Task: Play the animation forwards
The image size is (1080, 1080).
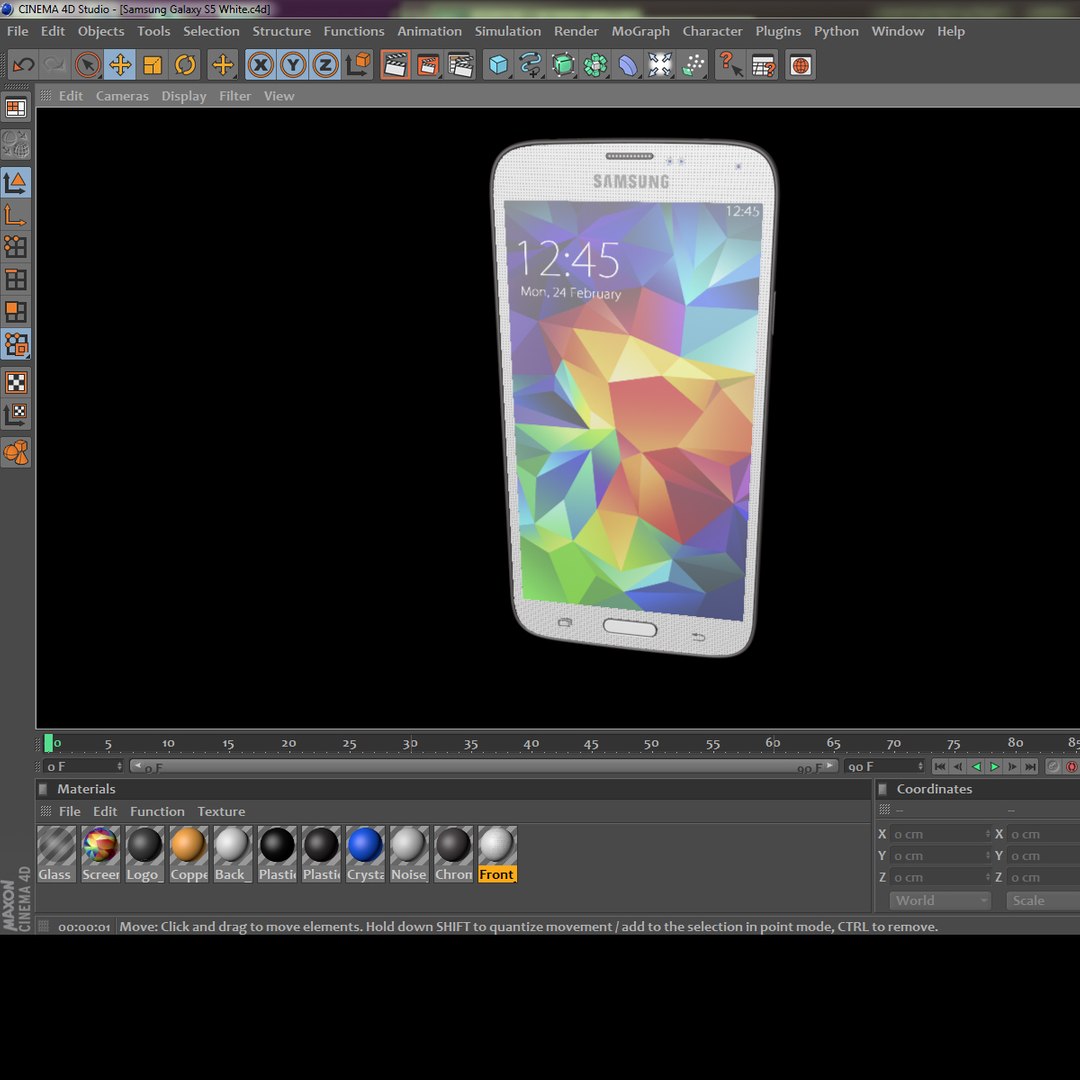Action: [x=994, y=767]
